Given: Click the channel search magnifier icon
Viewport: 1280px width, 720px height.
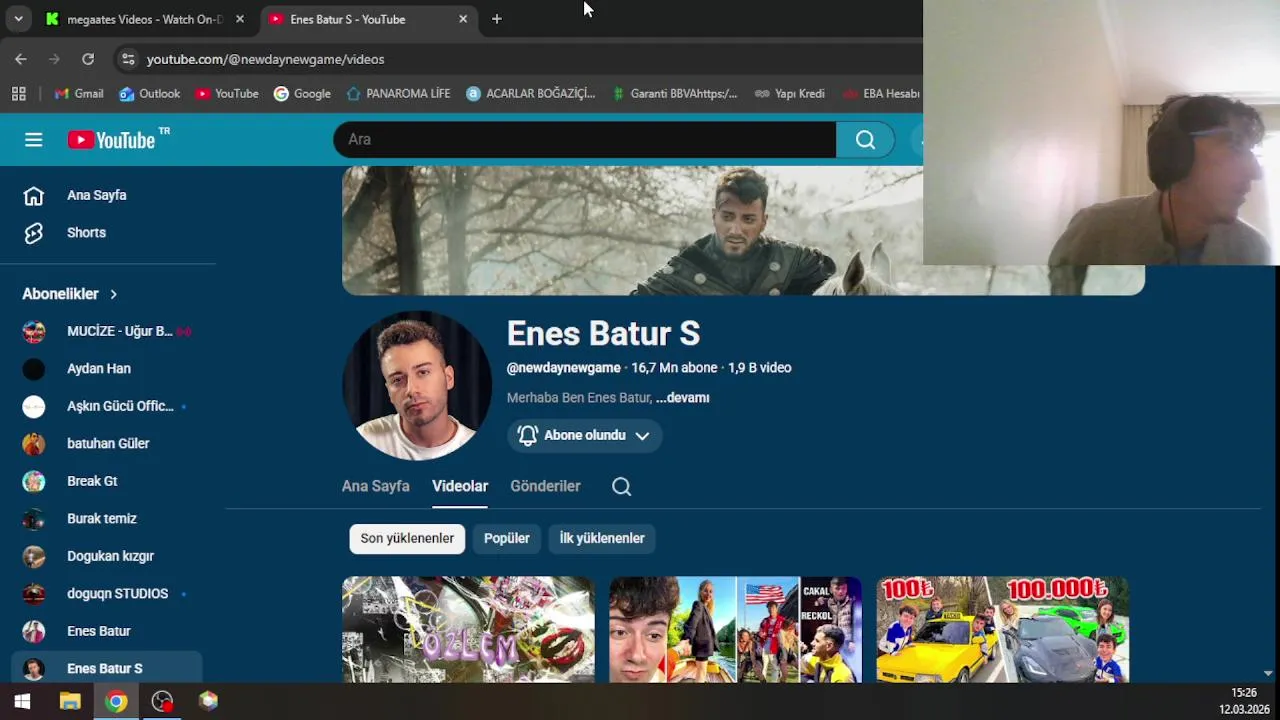Looking at the screenshot, I should [621, 486].
